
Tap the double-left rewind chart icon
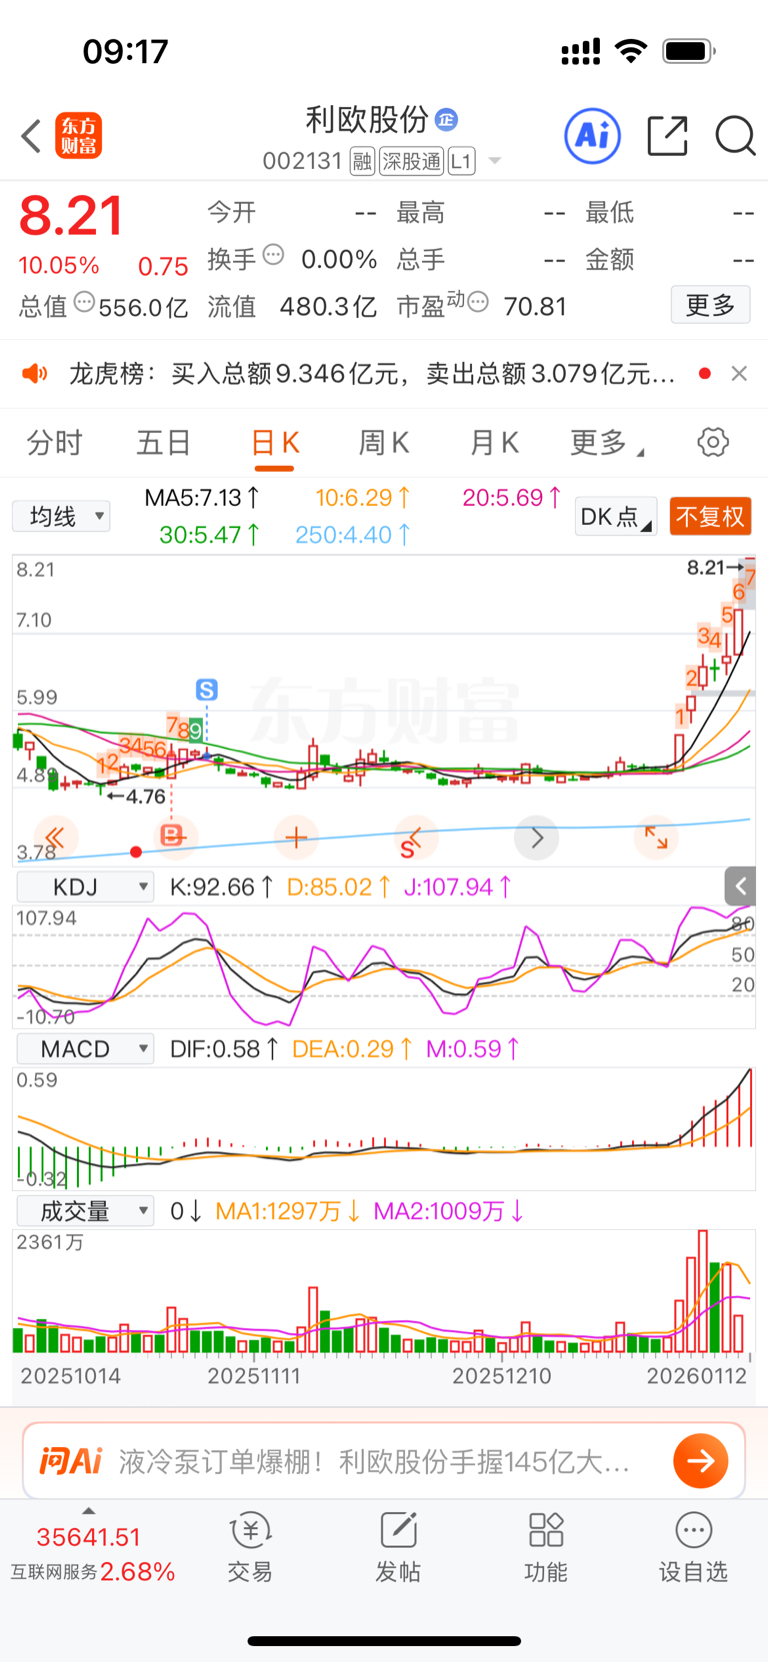click(x=54, y=837)
